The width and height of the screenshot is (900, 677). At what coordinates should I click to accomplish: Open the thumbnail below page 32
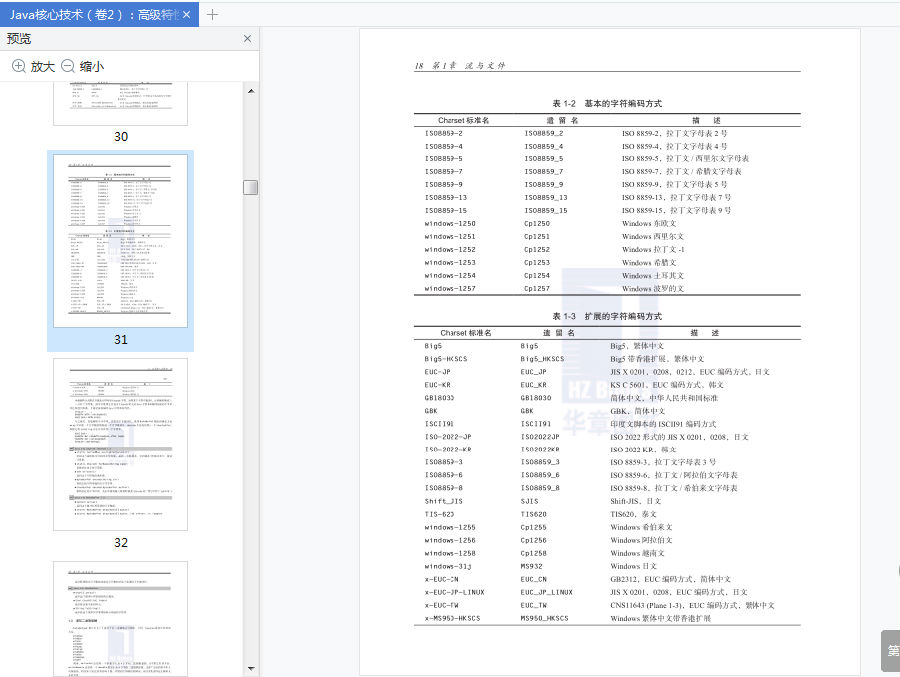(x=121, y=619)
